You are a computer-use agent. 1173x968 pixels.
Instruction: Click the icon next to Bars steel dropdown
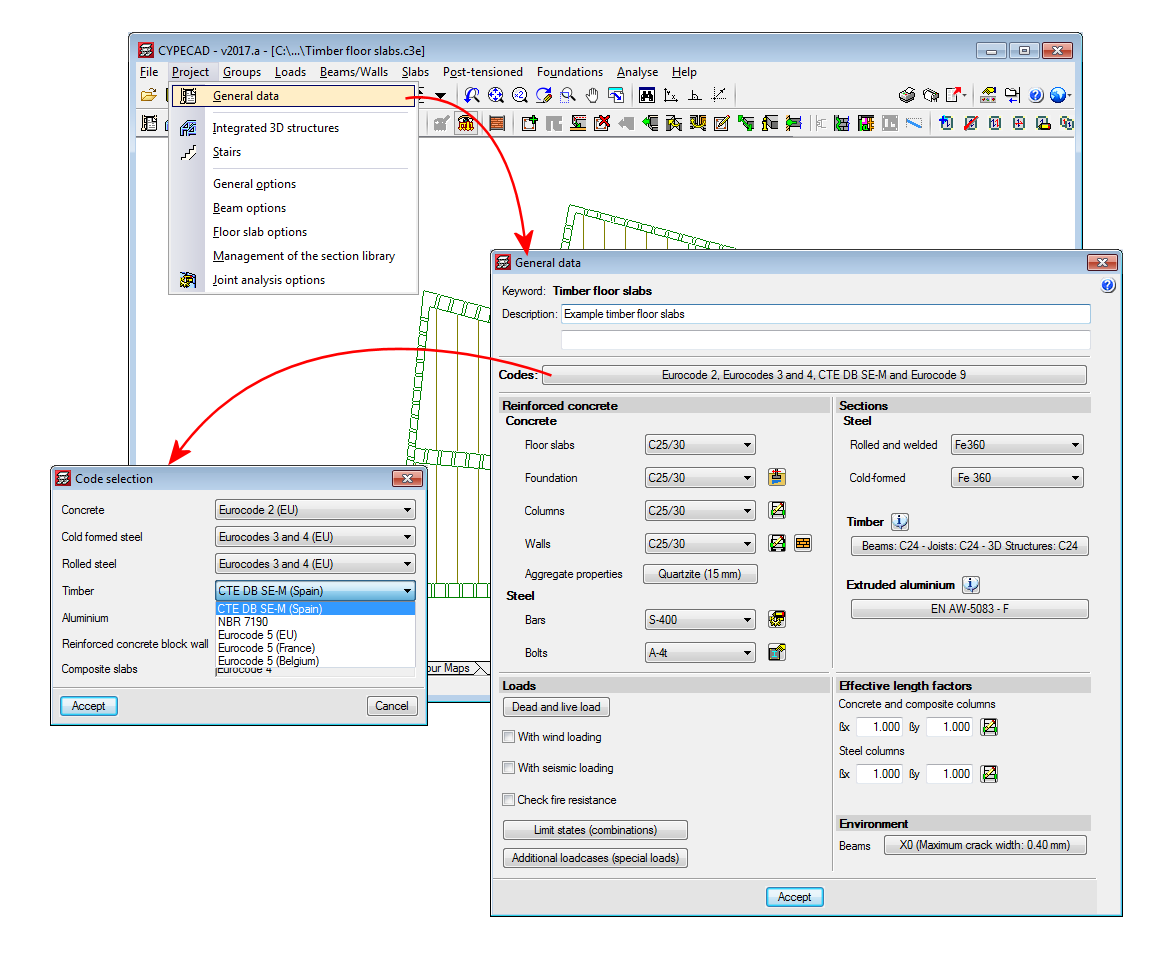point(777,620)
